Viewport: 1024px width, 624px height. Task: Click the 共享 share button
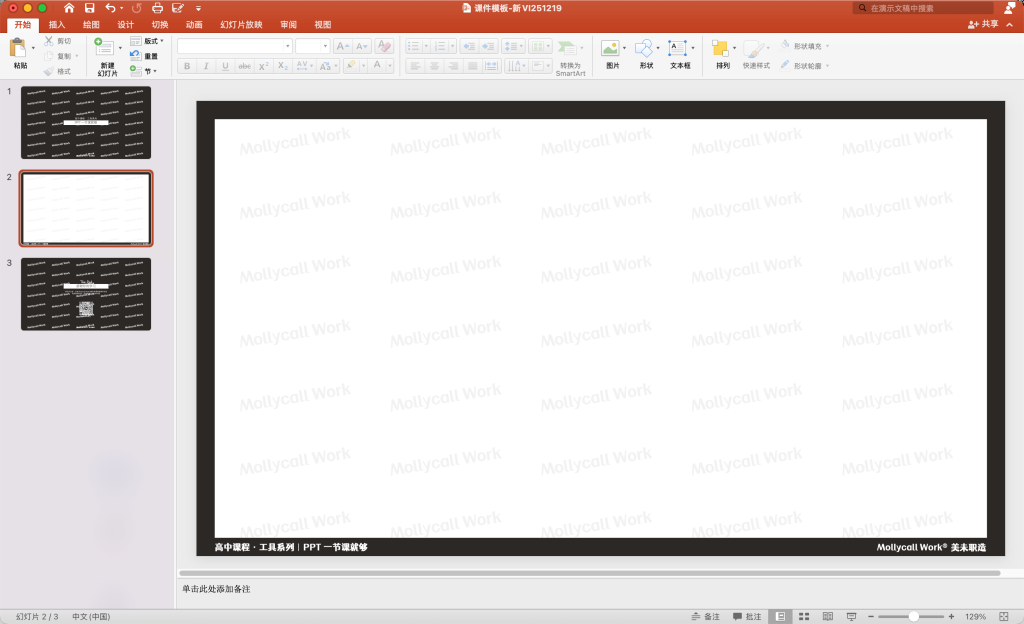(x=983, y=24)
